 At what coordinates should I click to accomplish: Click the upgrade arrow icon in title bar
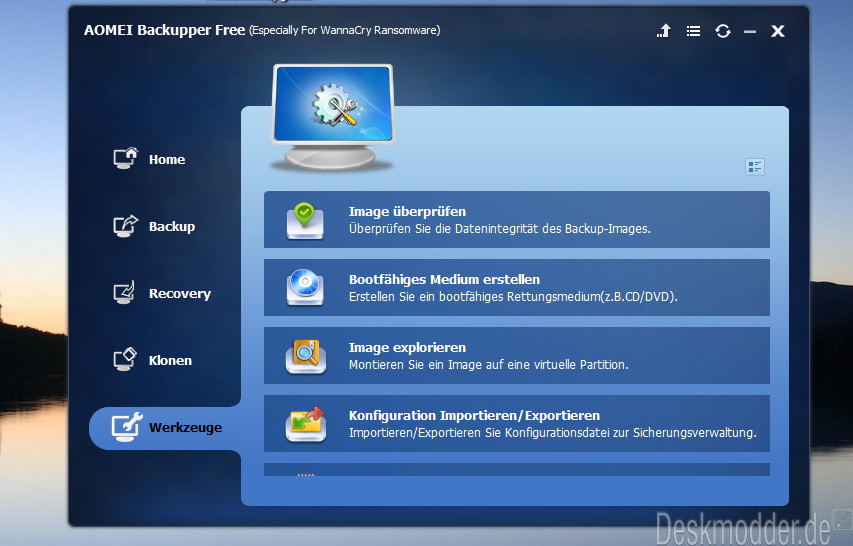(664, 31)
